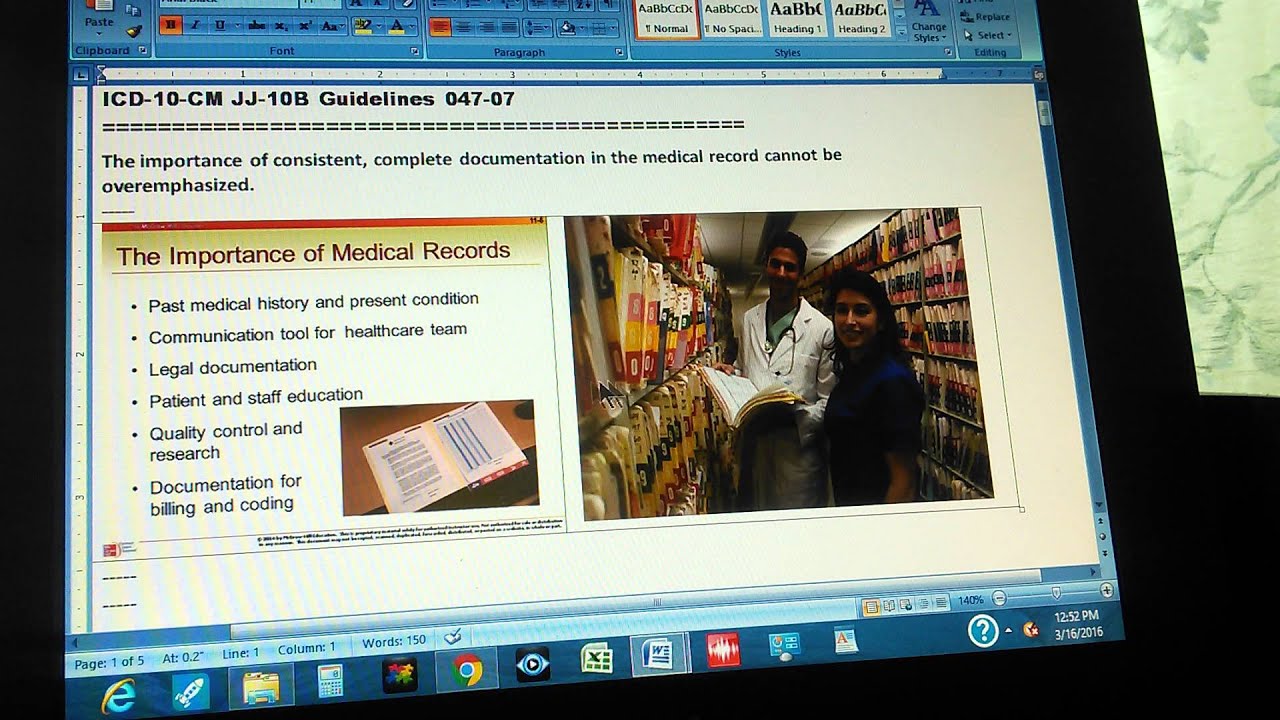Align text left
Image resolution: width=1280 pixels, height=720 pixels.
(x=440, y=27)
